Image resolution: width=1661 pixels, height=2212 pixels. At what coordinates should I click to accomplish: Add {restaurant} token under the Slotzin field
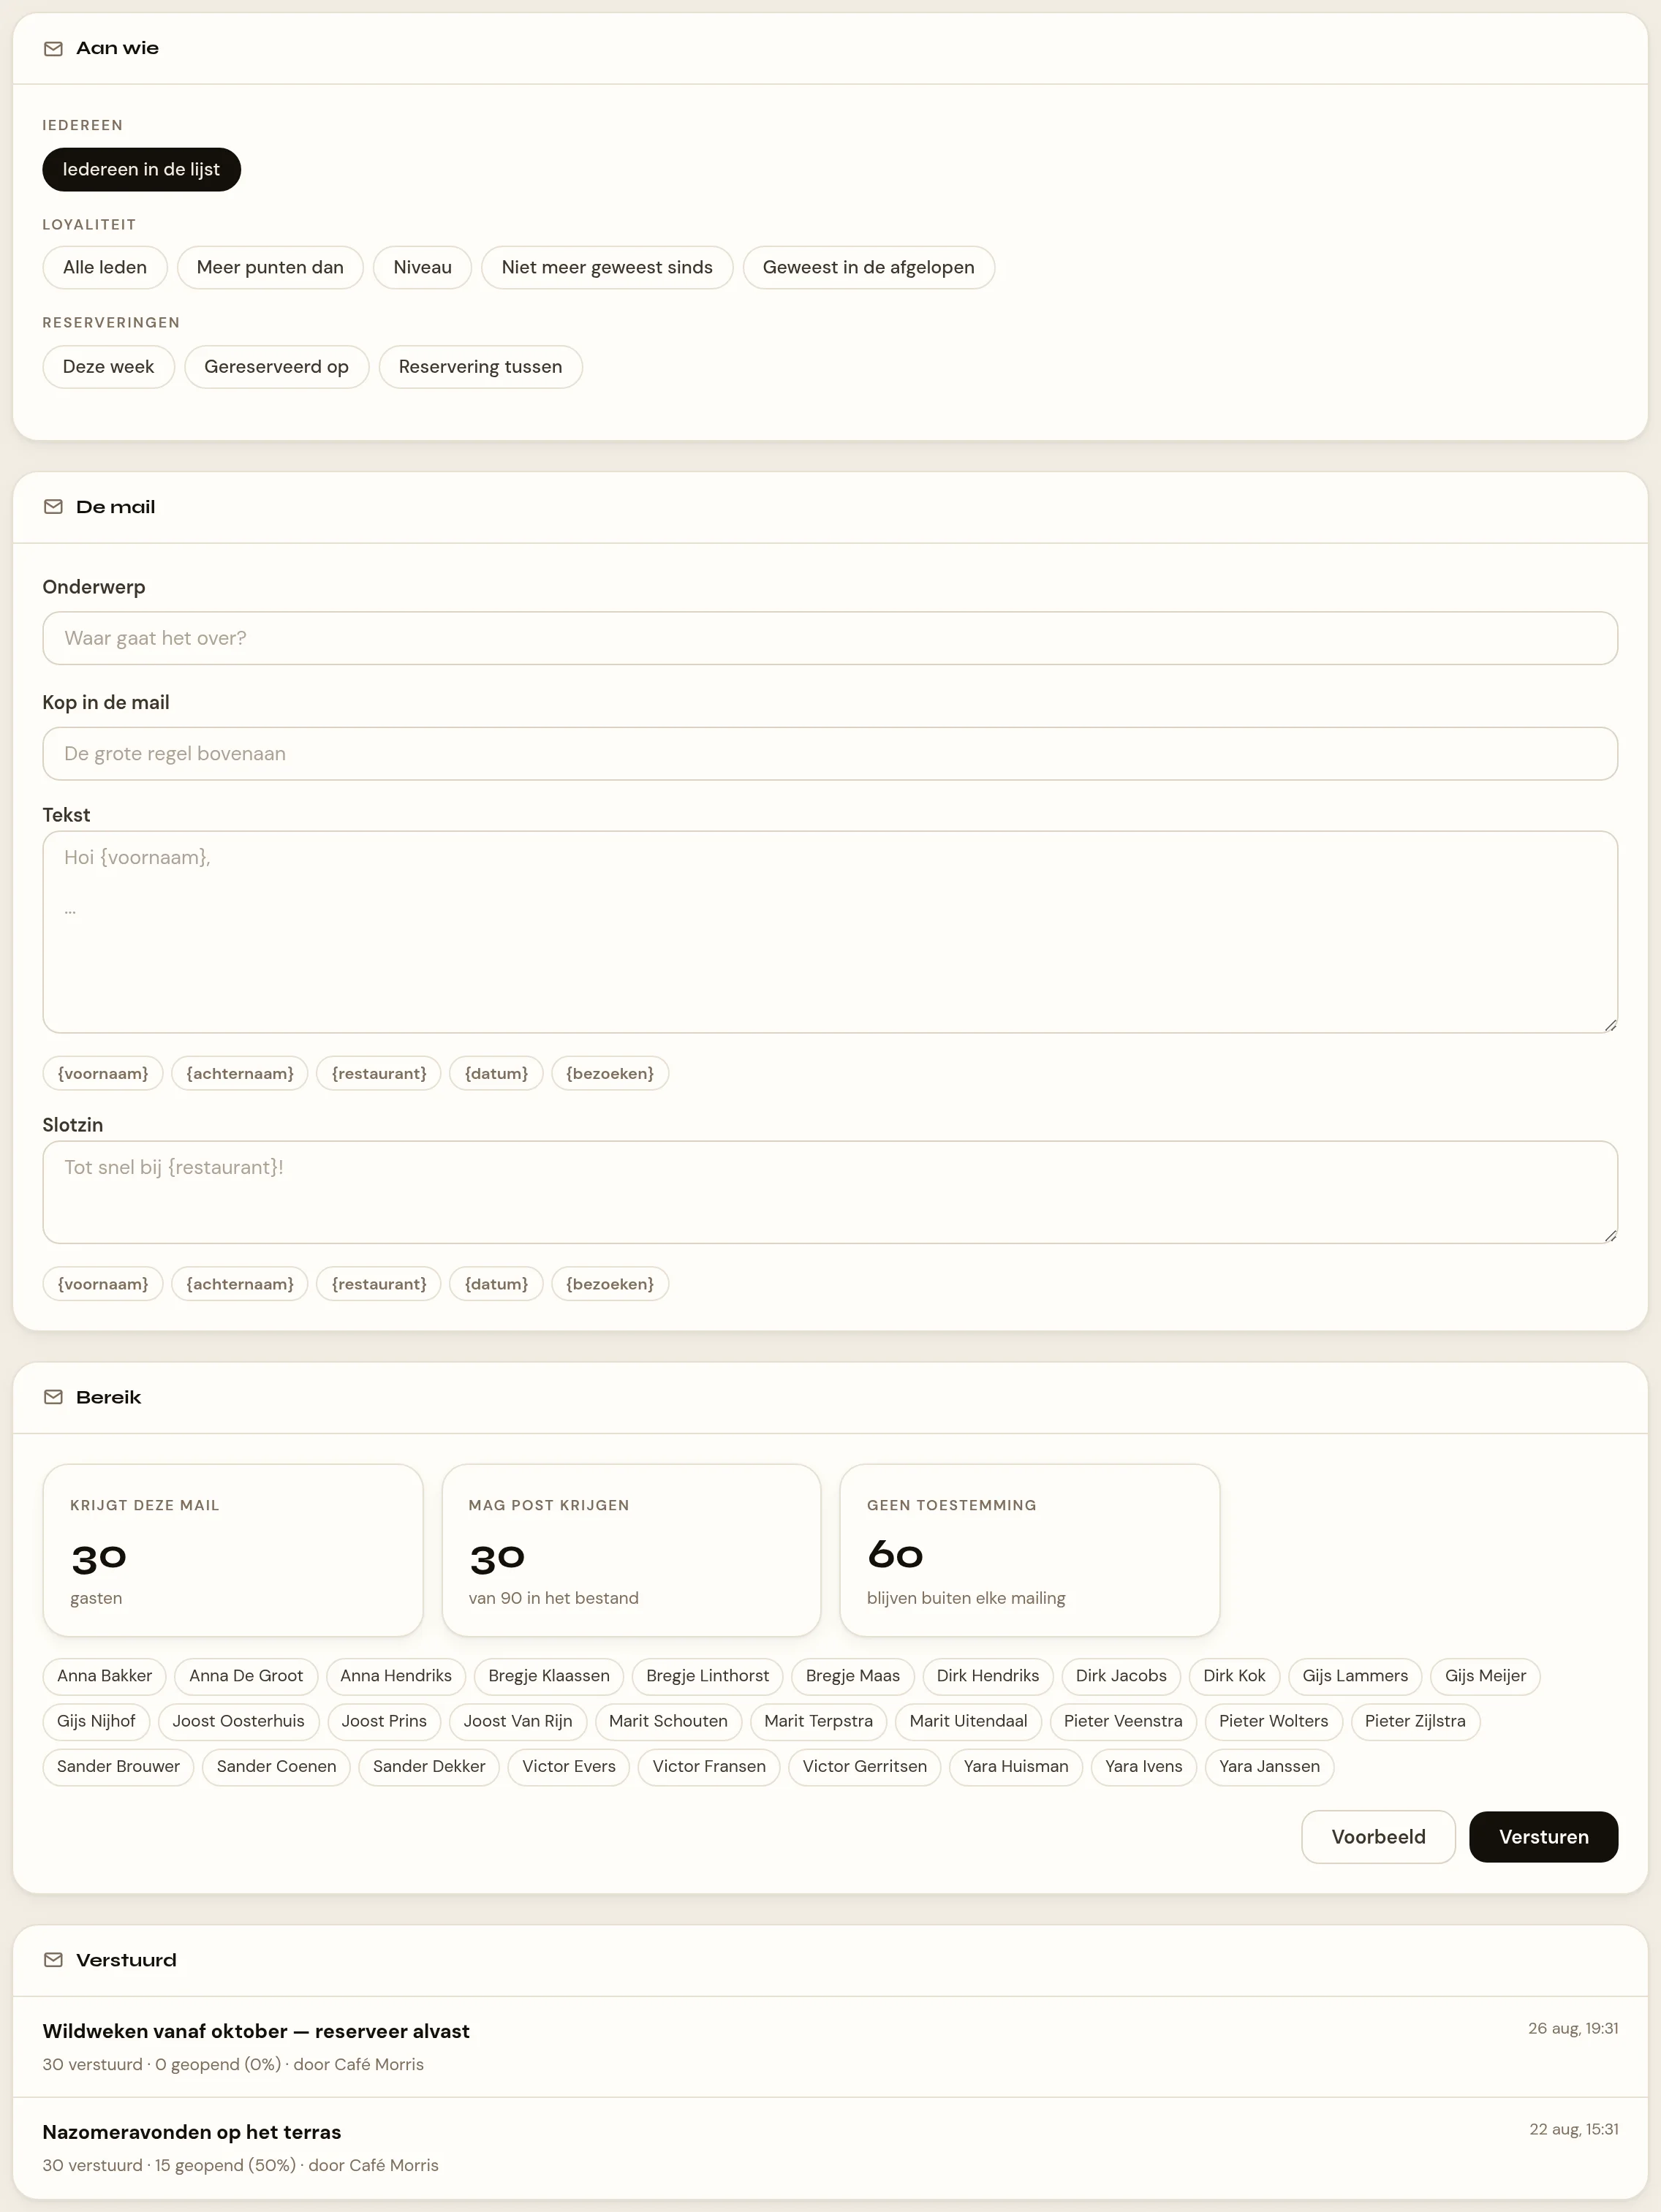pyautogui.click(x=379, y=1284)
